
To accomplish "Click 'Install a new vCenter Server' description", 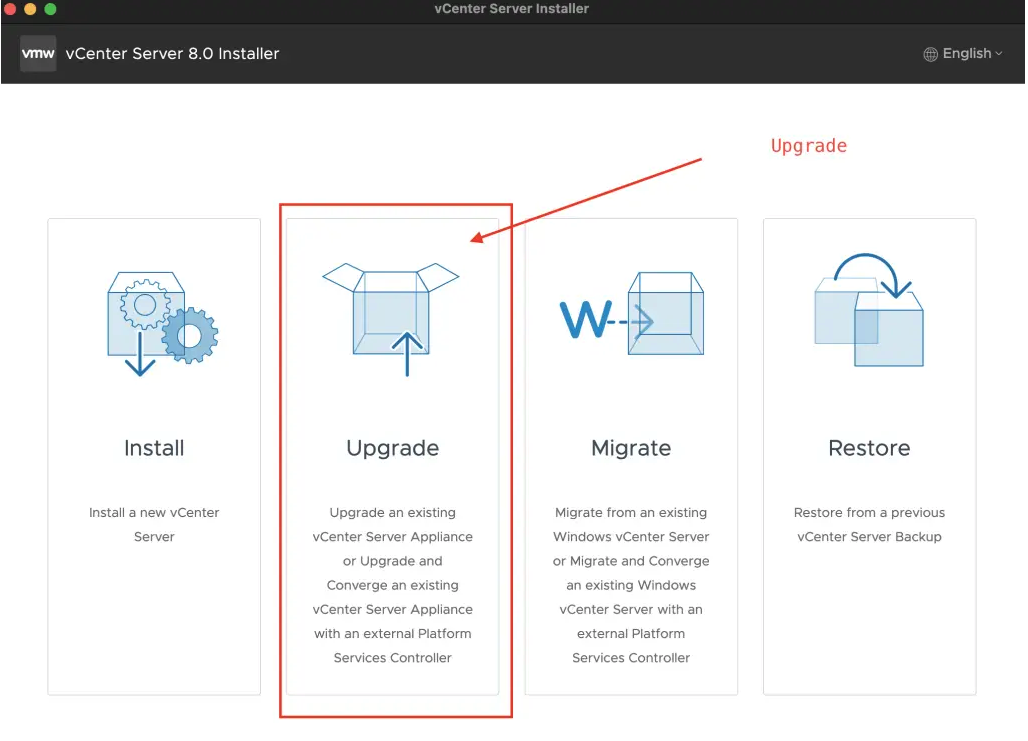I will pos(154,525).
